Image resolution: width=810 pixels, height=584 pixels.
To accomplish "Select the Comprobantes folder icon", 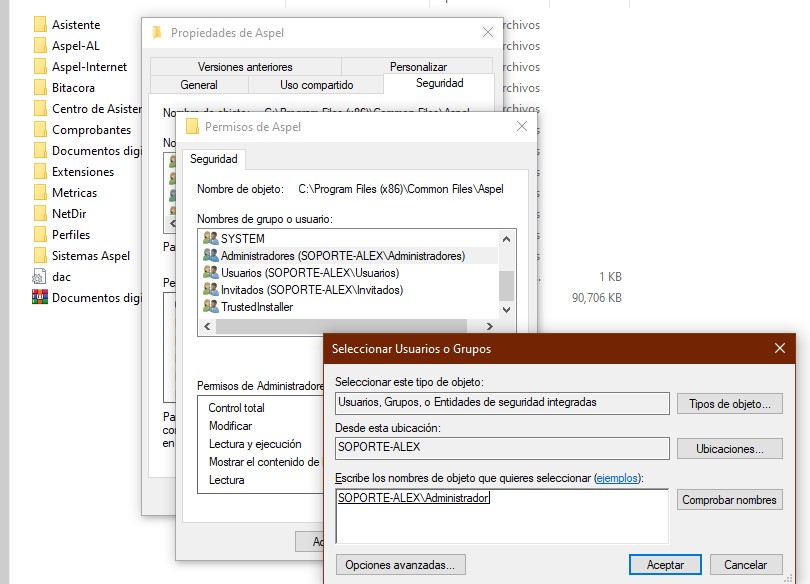I will point(40,129).
